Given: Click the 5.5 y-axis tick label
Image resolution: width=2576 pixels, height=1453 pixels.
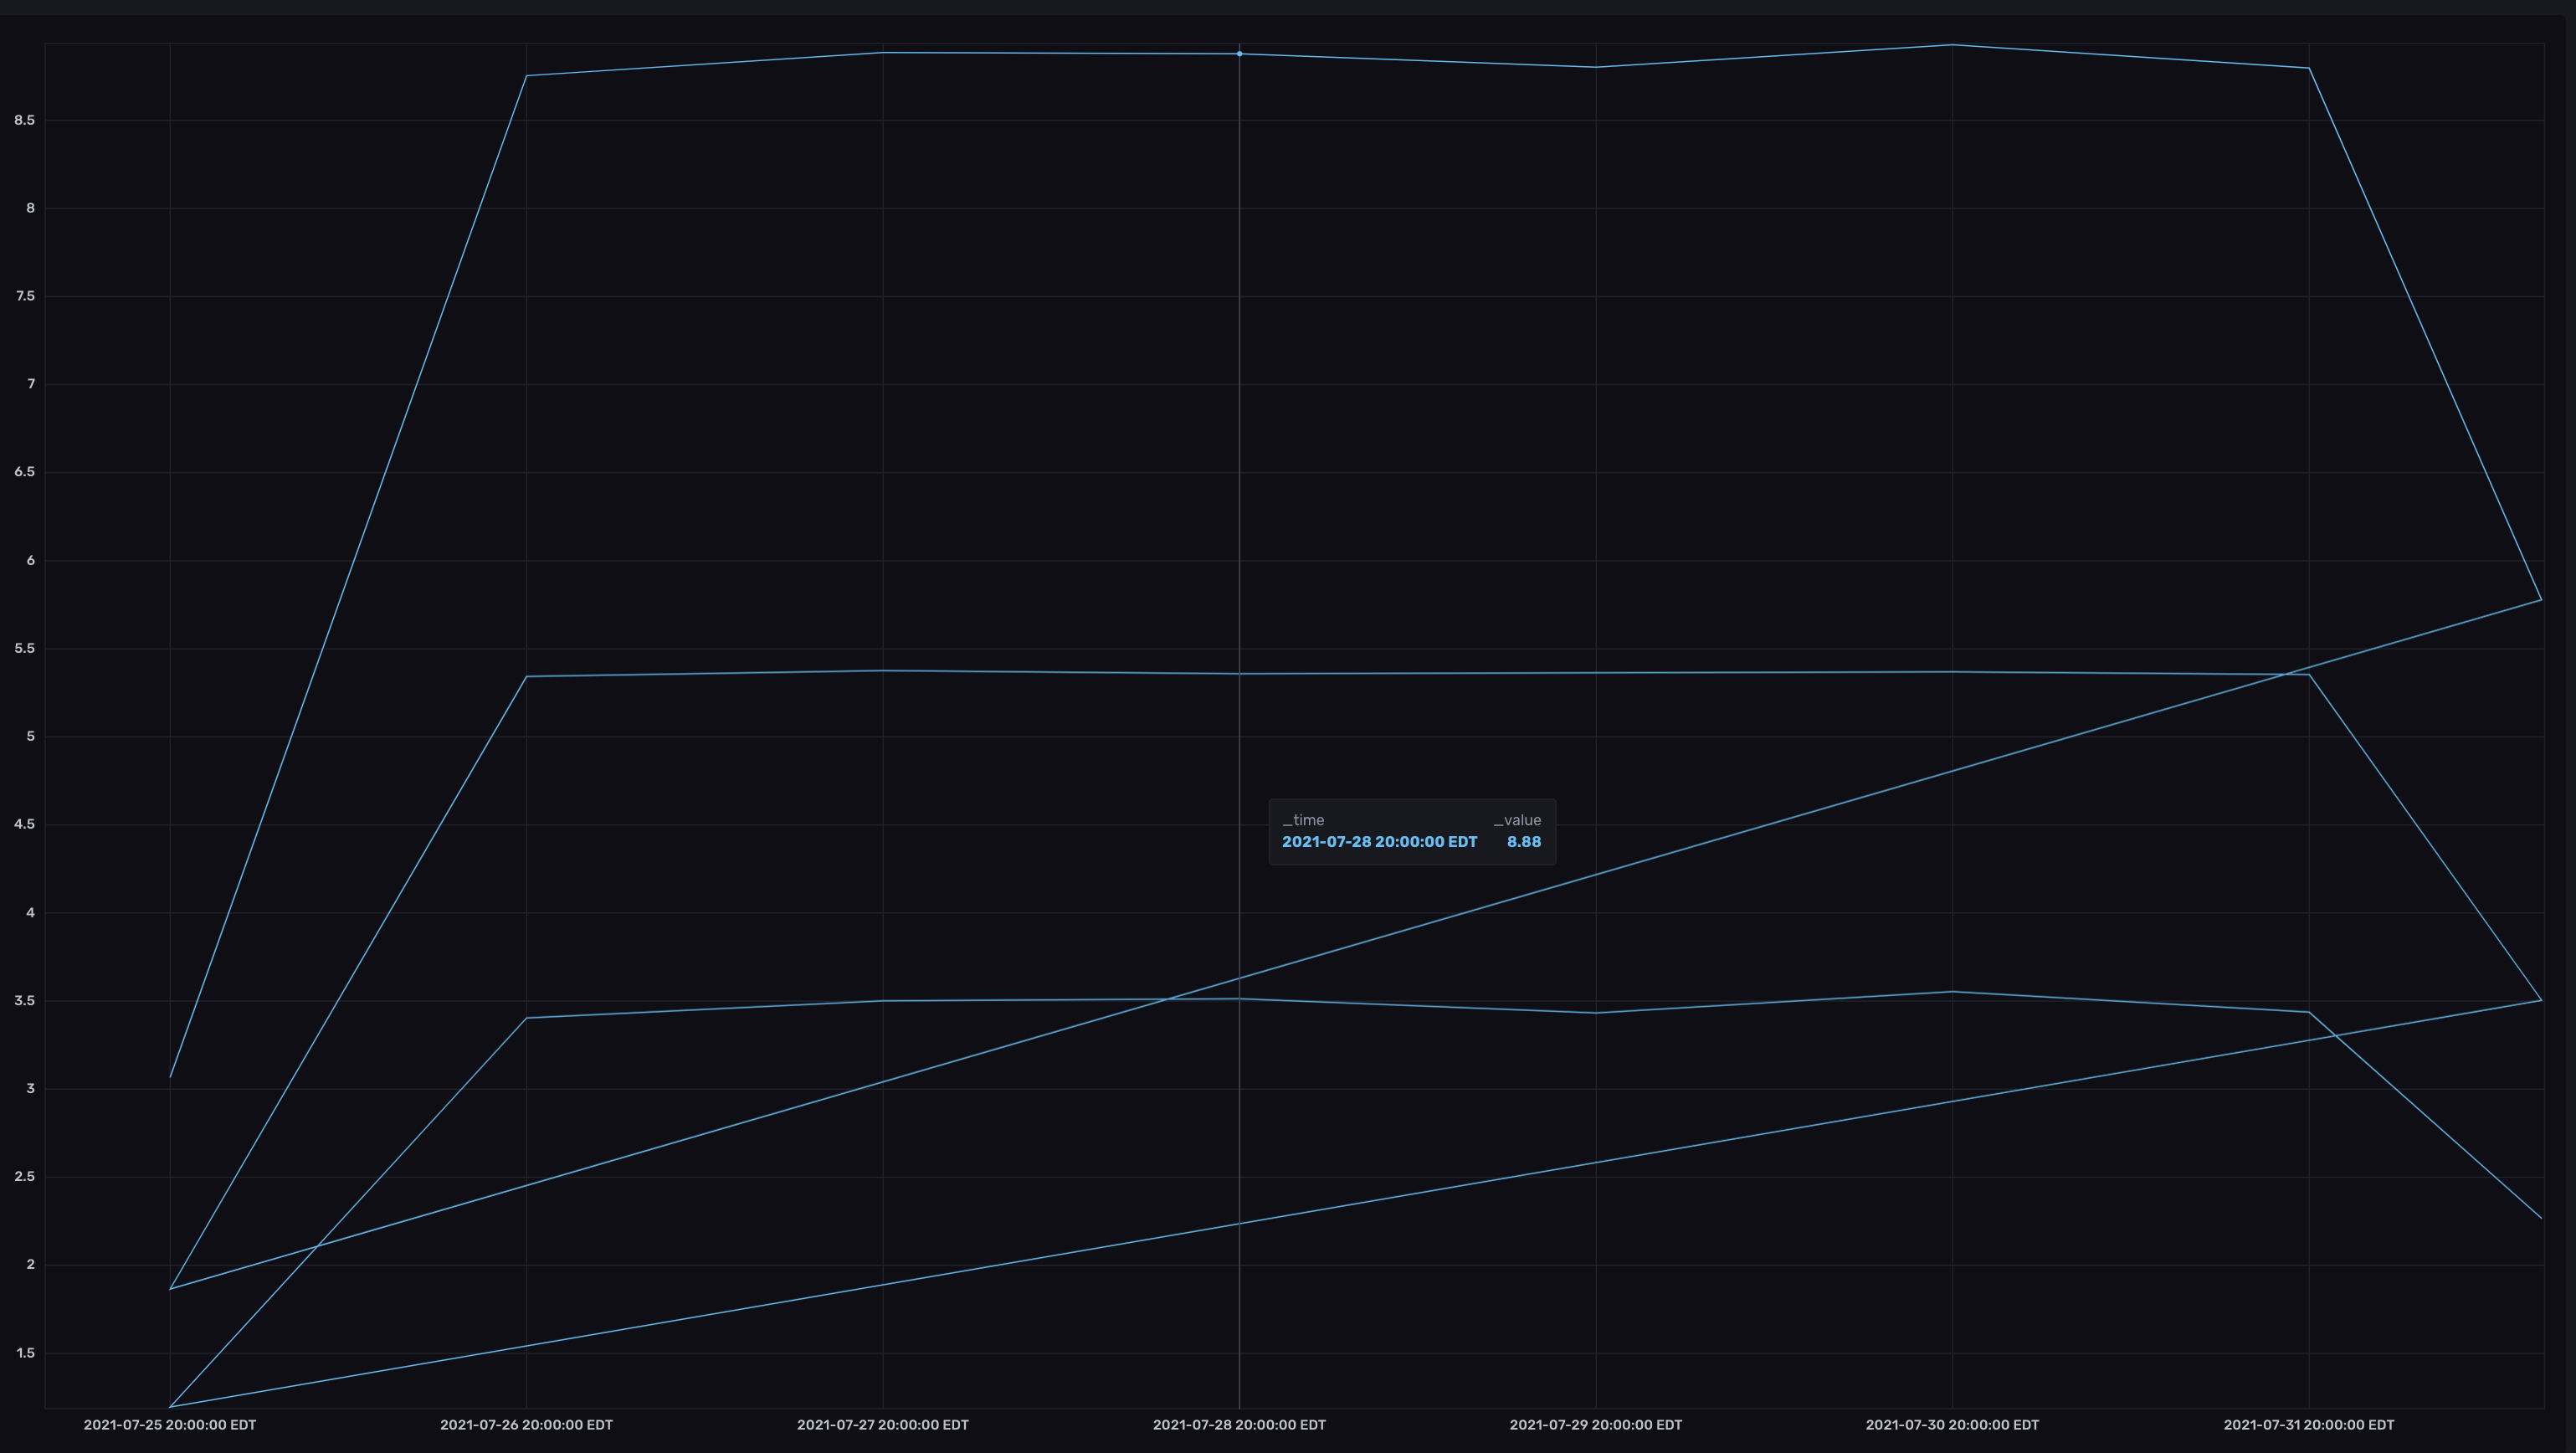Looking at the screenshot, I should pos(24,649).
